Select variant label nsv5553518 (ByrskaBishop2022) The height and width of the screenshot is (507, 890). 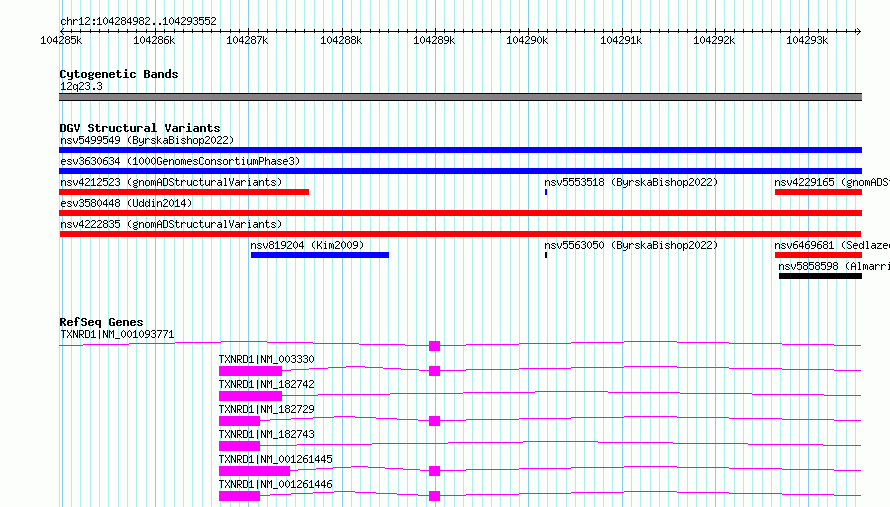[631, 182]
